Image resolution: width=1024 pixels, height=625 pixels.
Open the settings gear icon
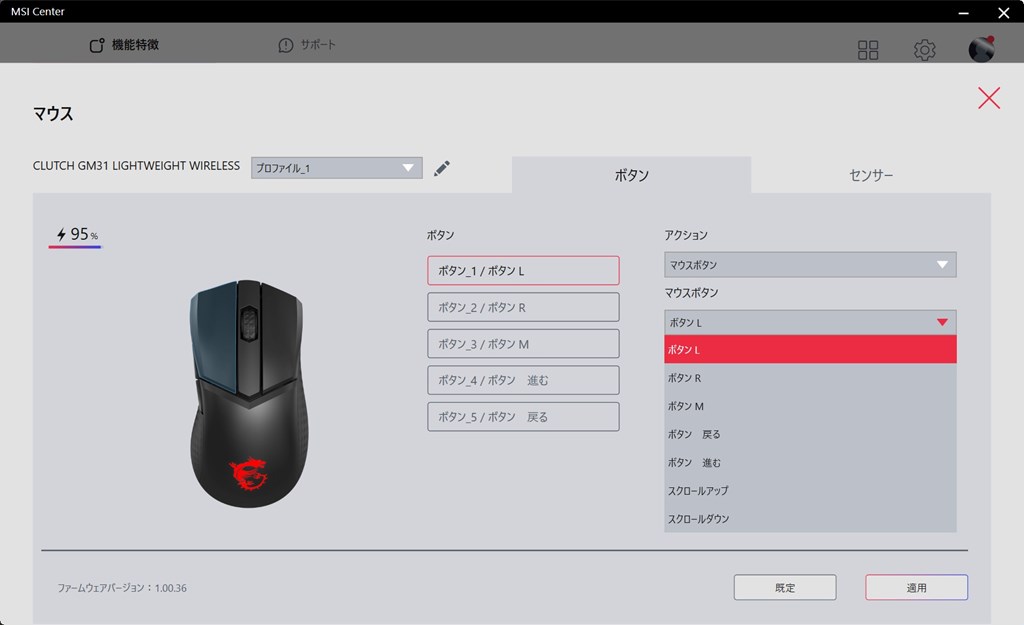coord(924,50)
